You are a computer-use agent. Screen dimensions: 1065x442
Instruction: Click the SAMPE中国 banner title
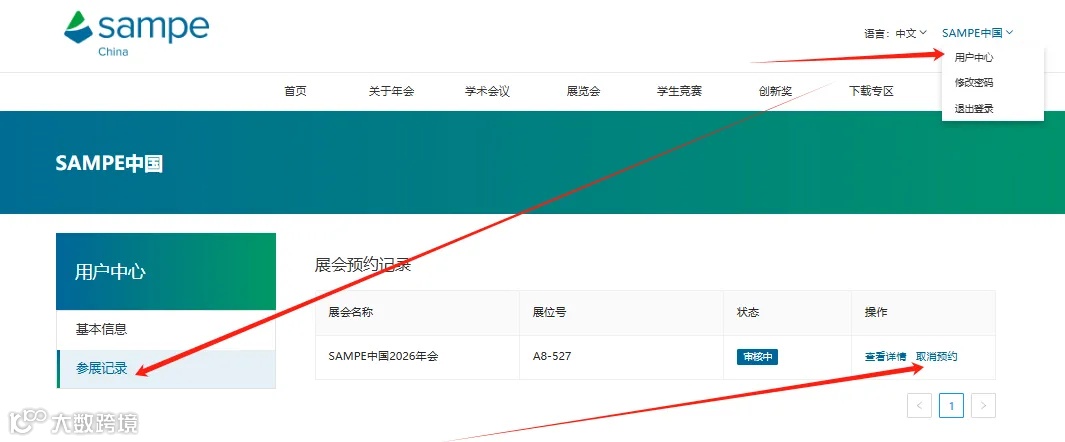(x=109, y=164)
